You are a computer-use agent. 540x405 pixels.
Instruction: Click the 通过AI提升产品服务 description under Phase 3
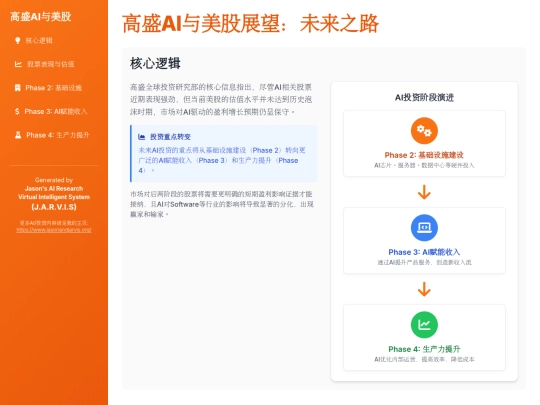click(x=424, y=262)
